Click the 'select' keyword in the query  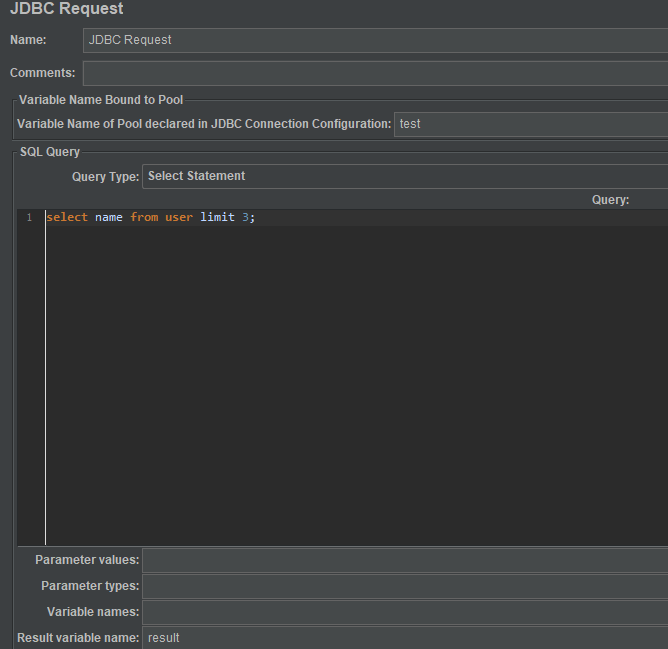point(67,218)
